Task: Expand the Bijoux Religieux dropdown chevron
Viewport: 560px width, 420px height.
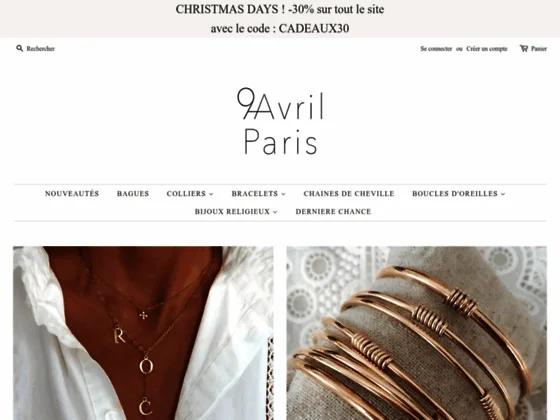Action: pyautogui.click(x=275, y=212)
